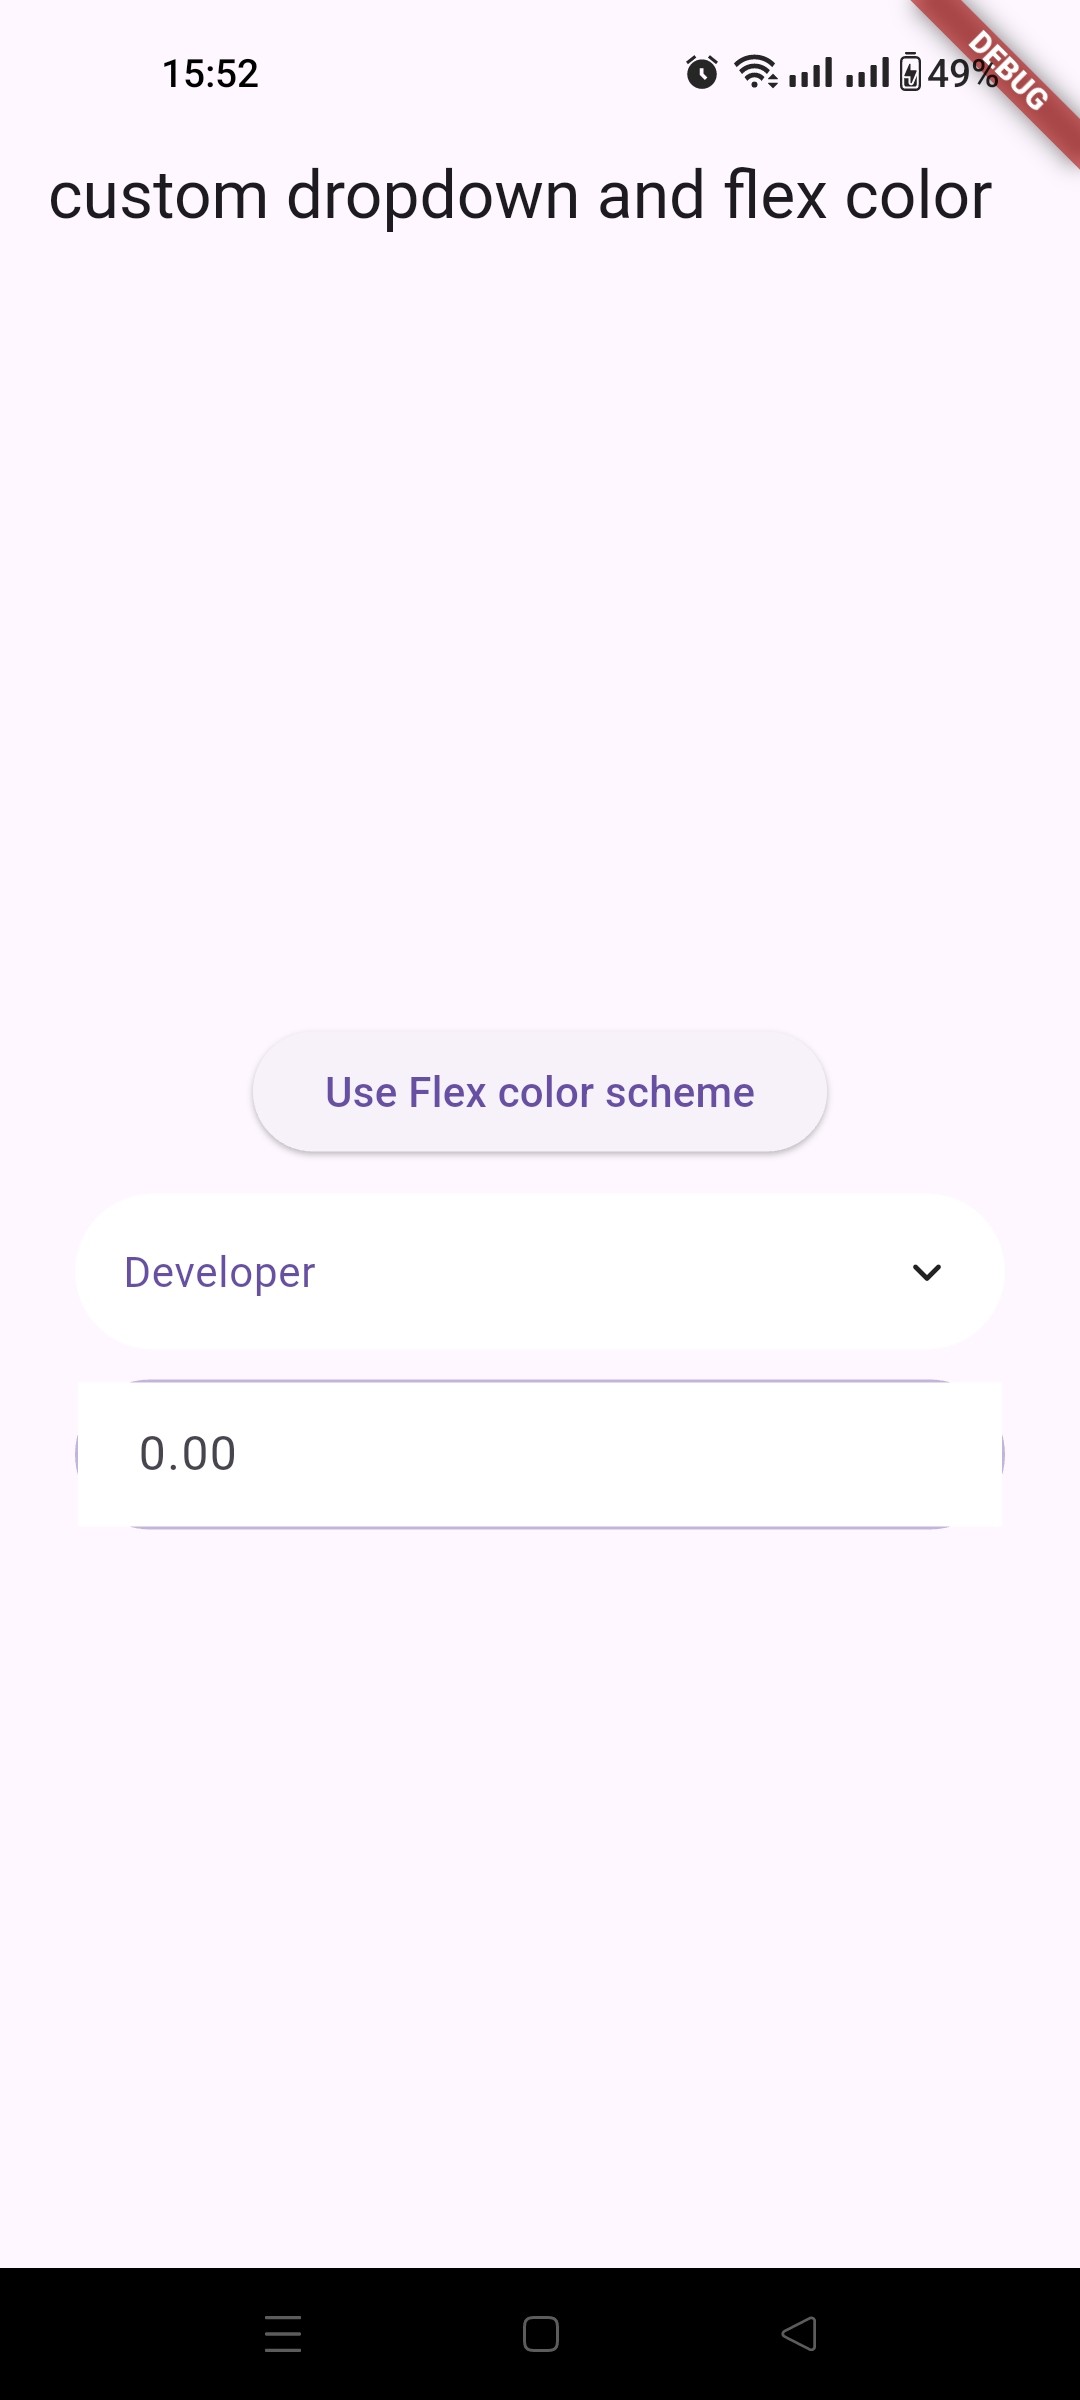Go home with the square navigation icon
The image size is (1080, 2400).
tap(540, 2334)
